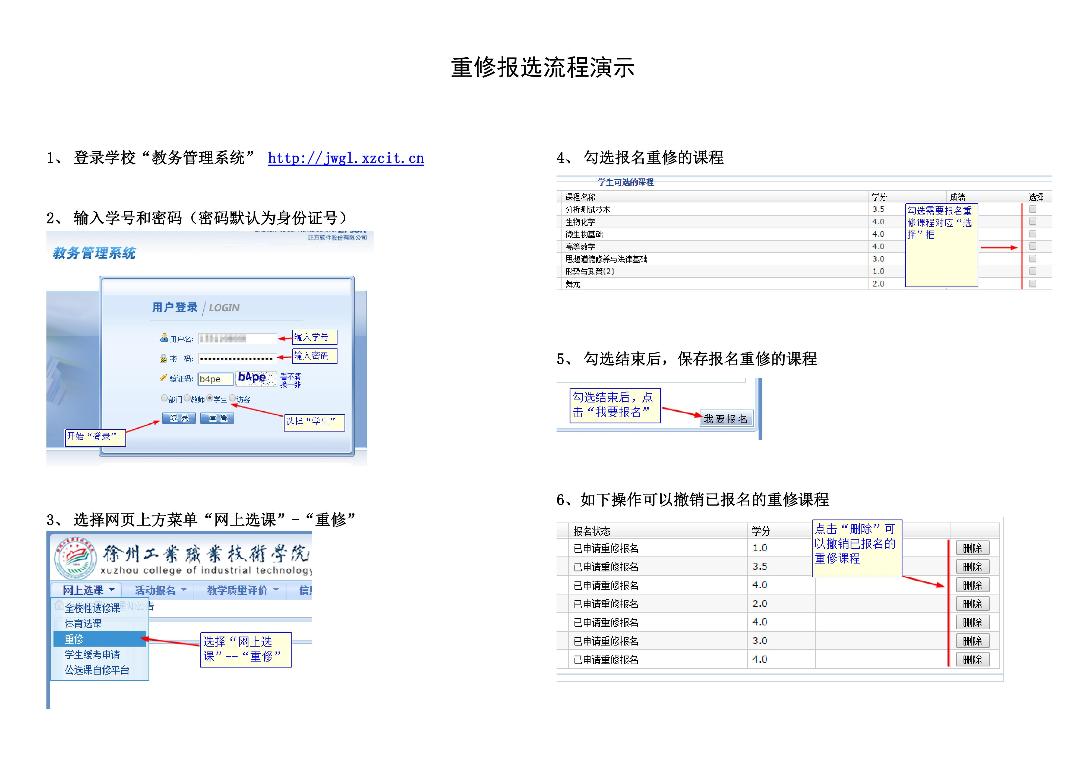Viewport: 1086px width, 768px height.
Task: Click 删除 for the 3.5 credit registration
Action: (972, 567)
